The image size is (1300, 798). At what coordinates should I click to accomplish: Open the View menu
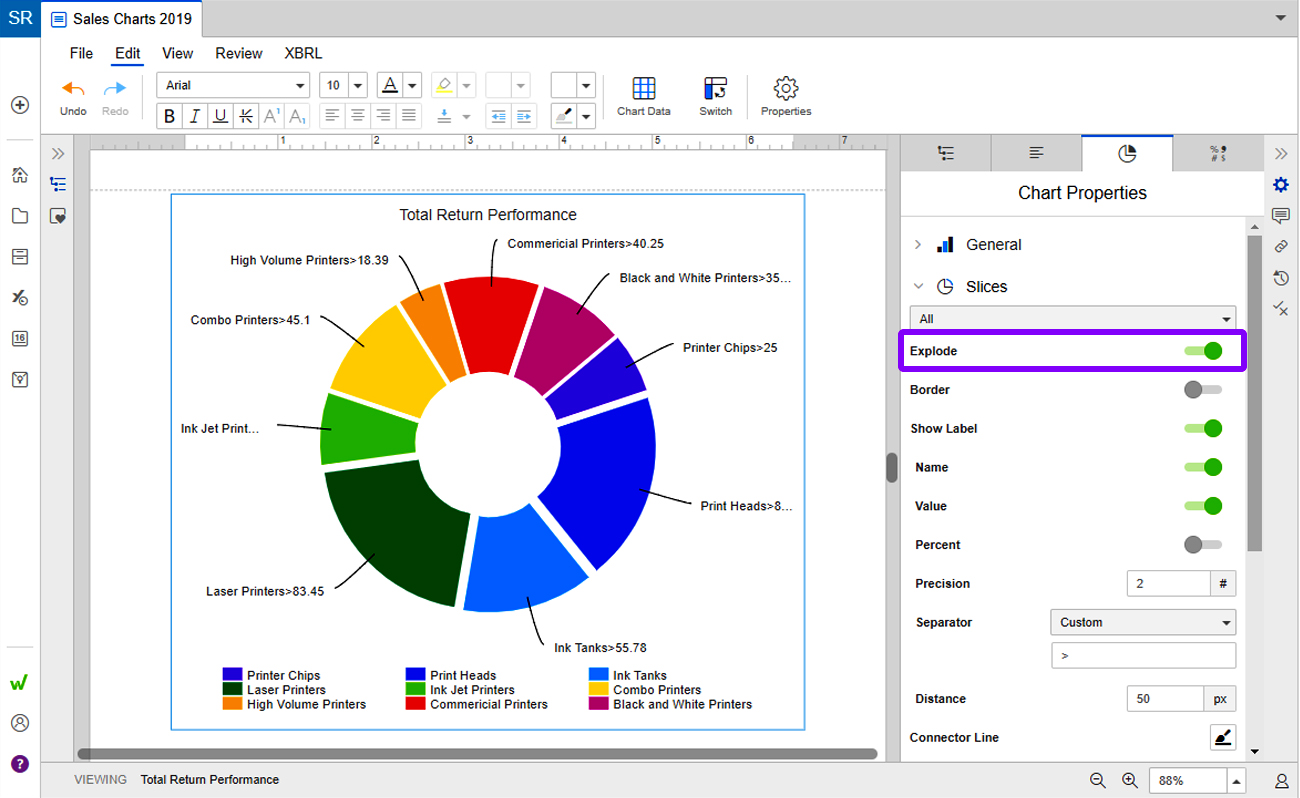coord(178,53)
